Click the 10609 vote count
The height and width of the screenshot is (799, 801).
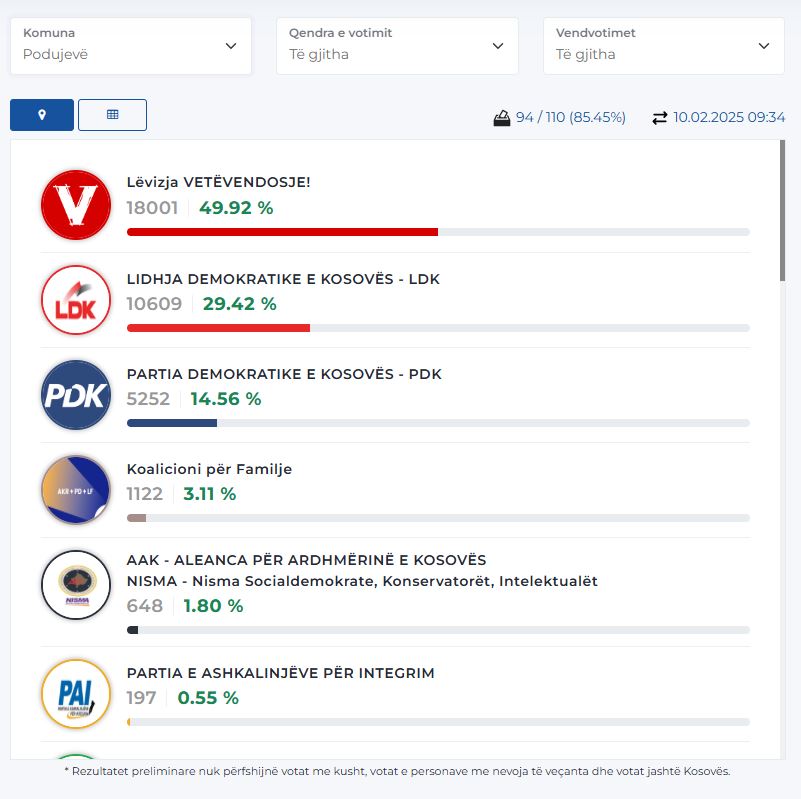154,304
